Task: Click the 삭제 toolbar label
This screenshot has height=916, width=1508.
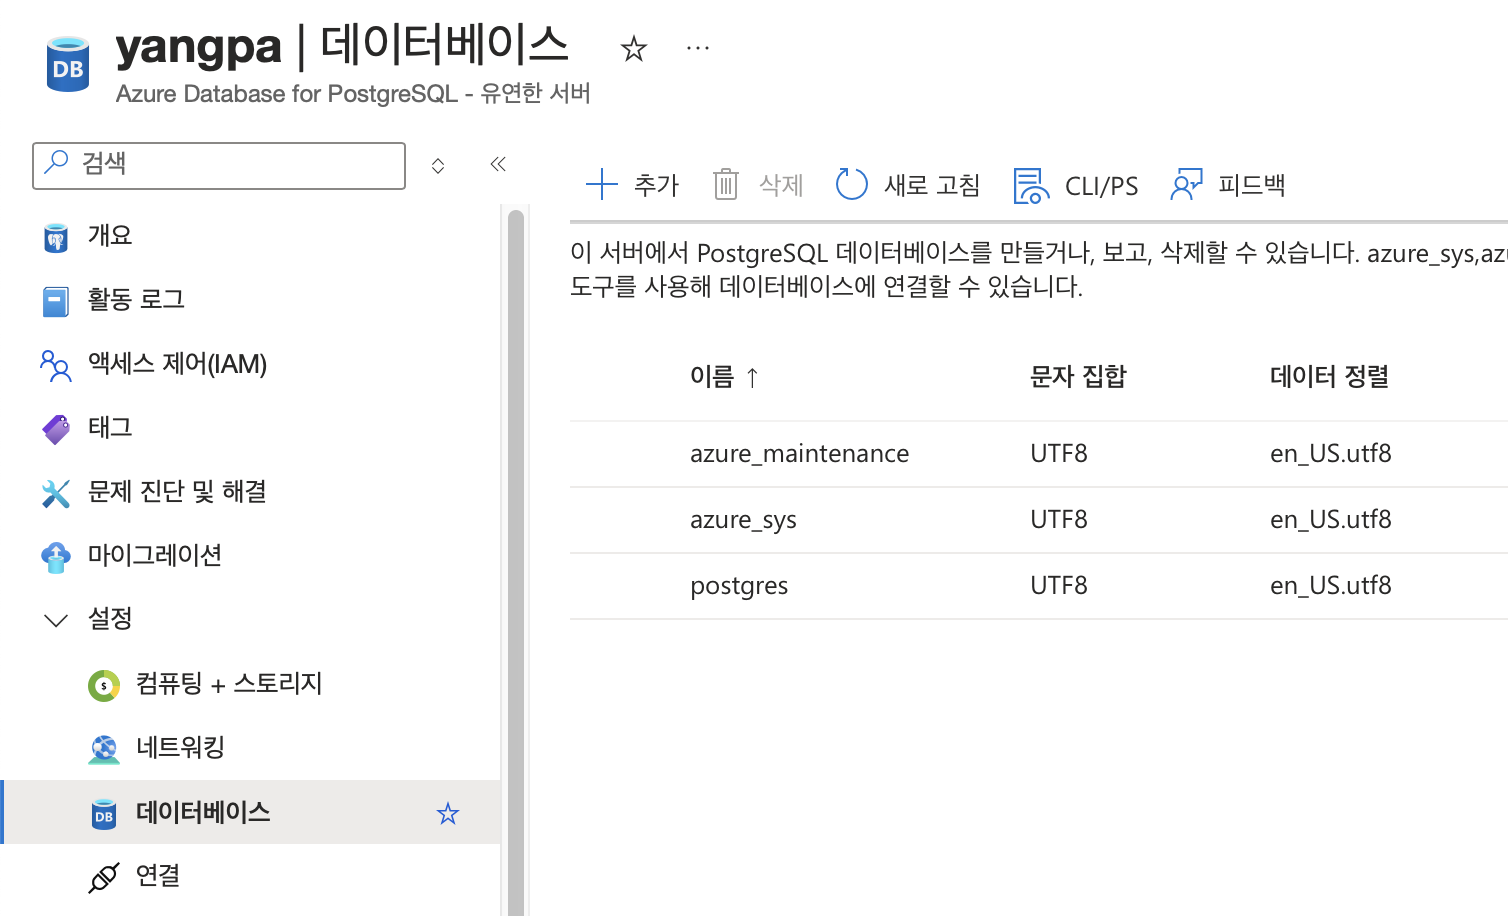Action: coord(781,185)
